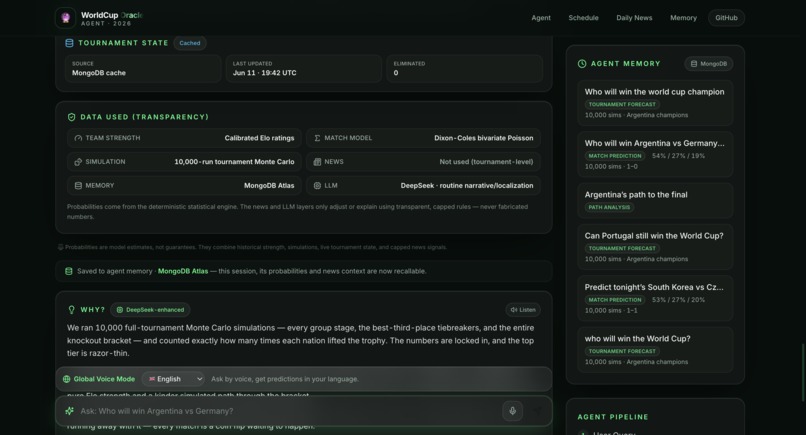Focus the Ask question input field
The height and width of the screenshot is (435, 806).
click(x=288, y=411)
